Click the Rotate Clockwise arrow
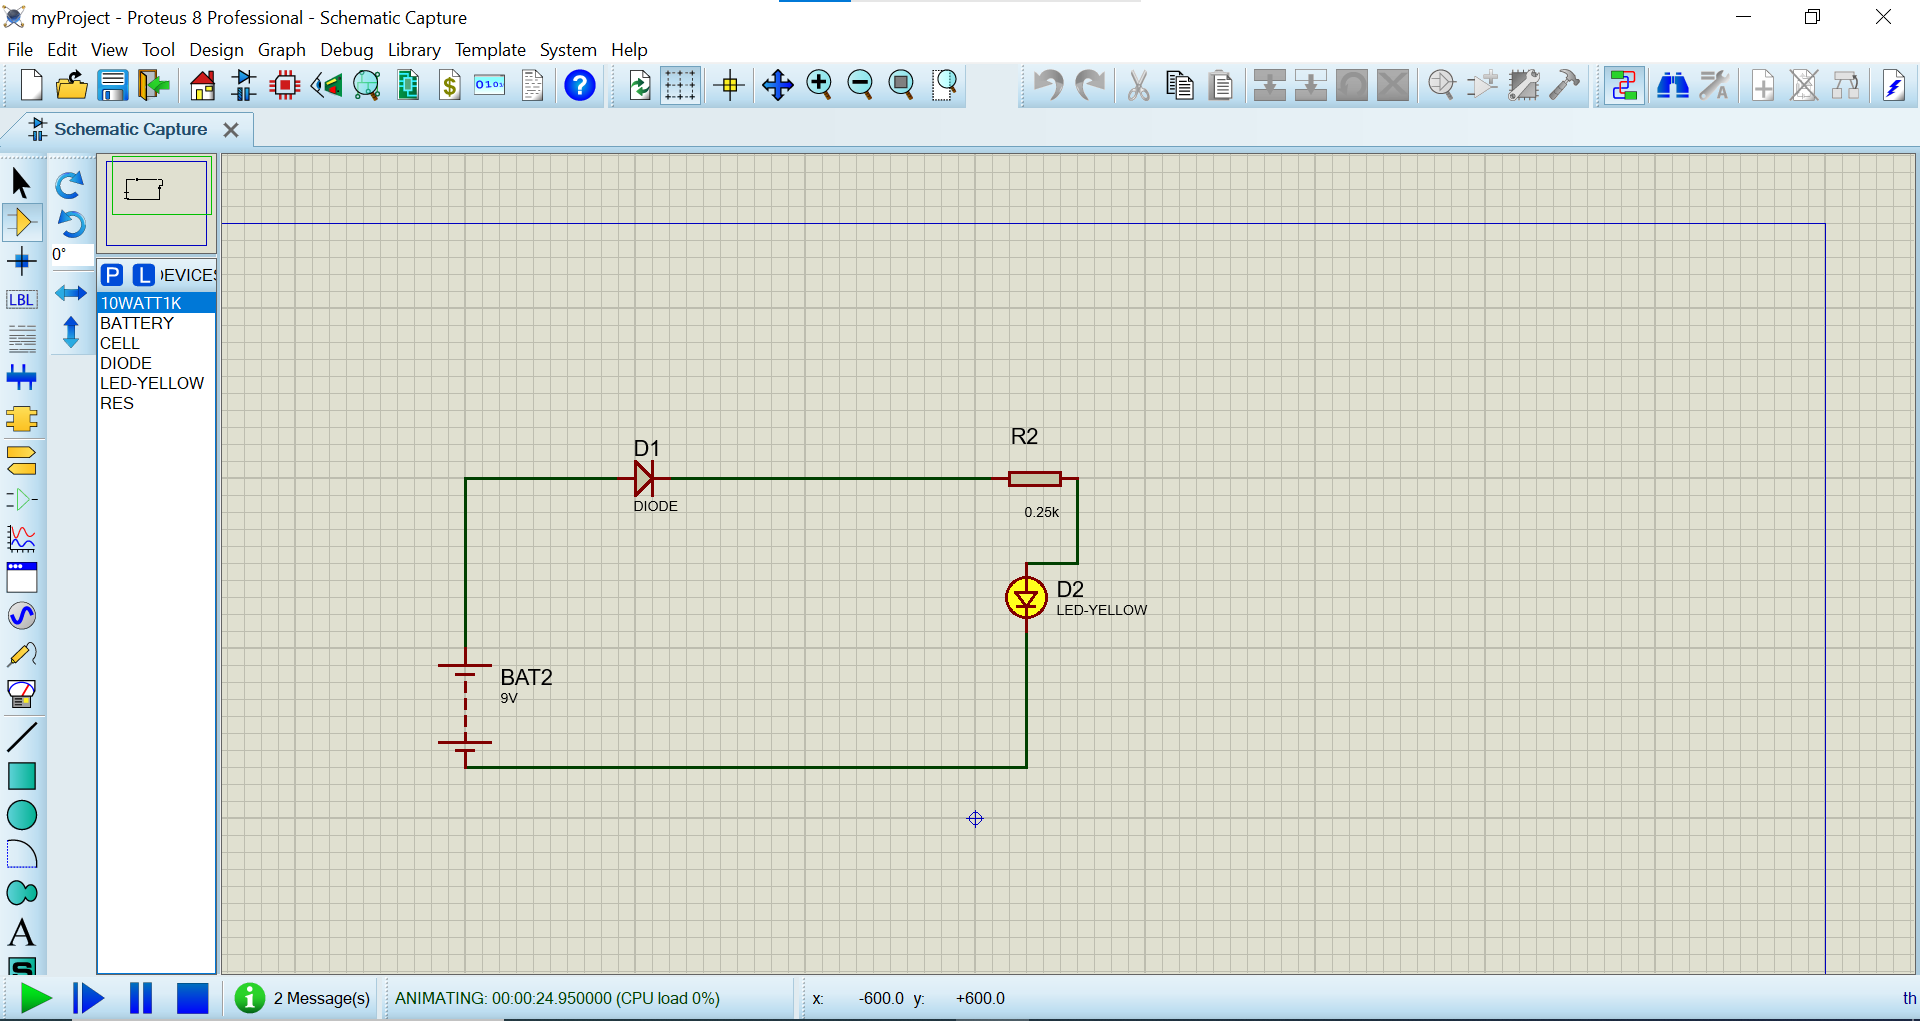 tap(70, 185)
